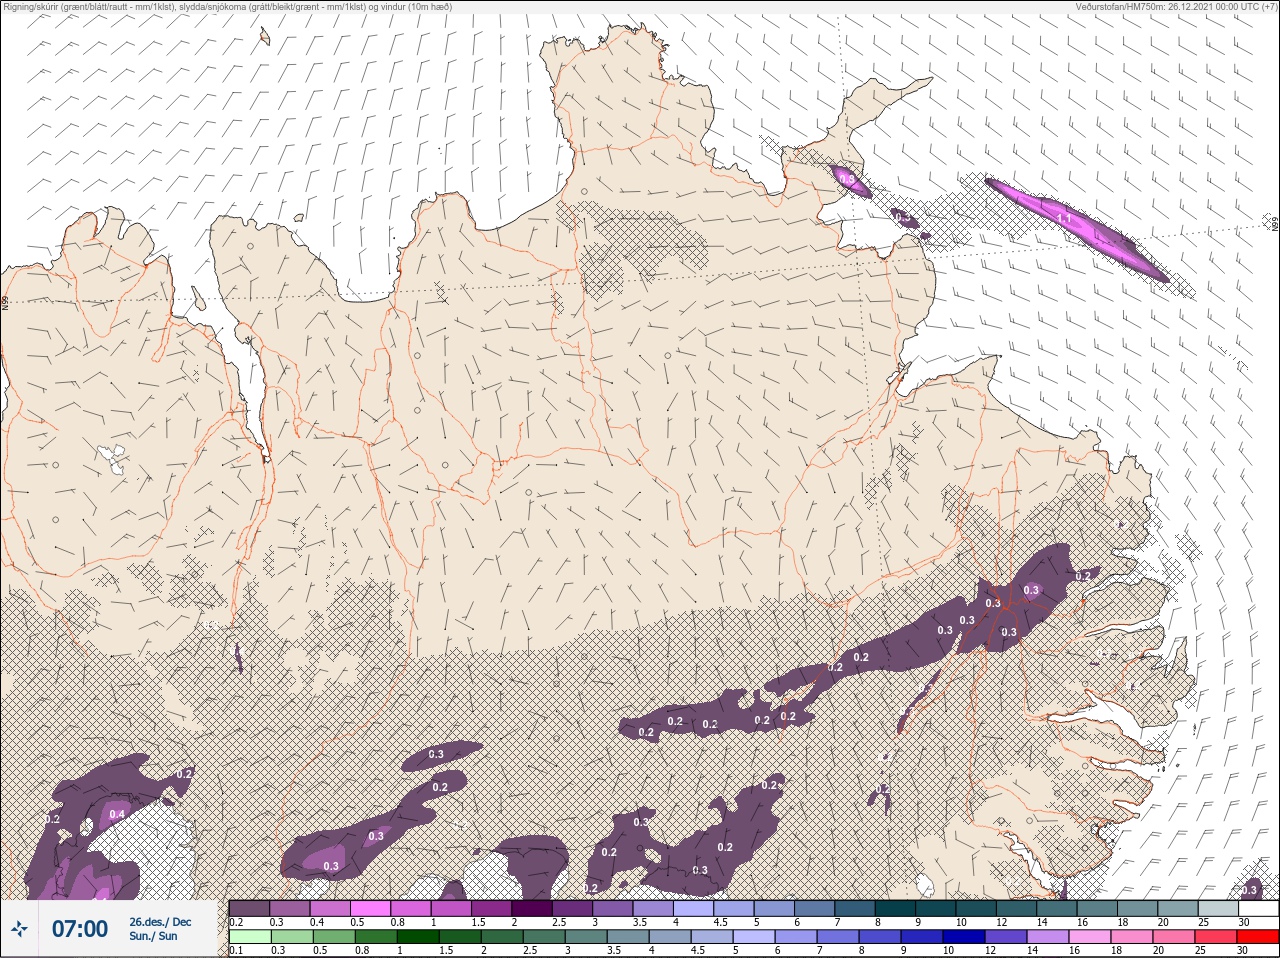
Task: Select the upper legend swatch labeled 0.2
Action: point(249,908)
